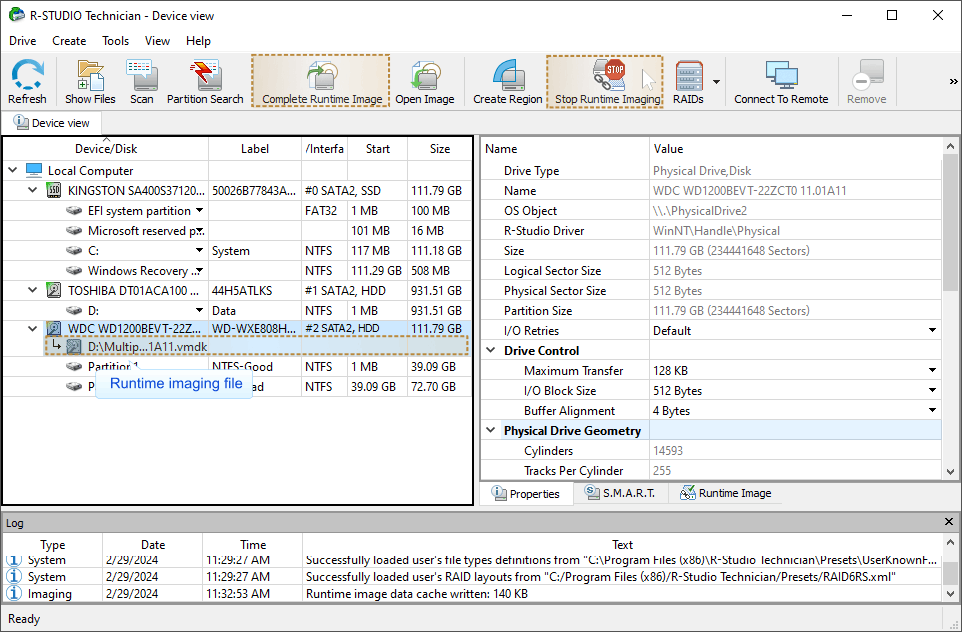This screenshot has height=632, width=962.
Task: Select the Local Computer node
Action: 90,171
